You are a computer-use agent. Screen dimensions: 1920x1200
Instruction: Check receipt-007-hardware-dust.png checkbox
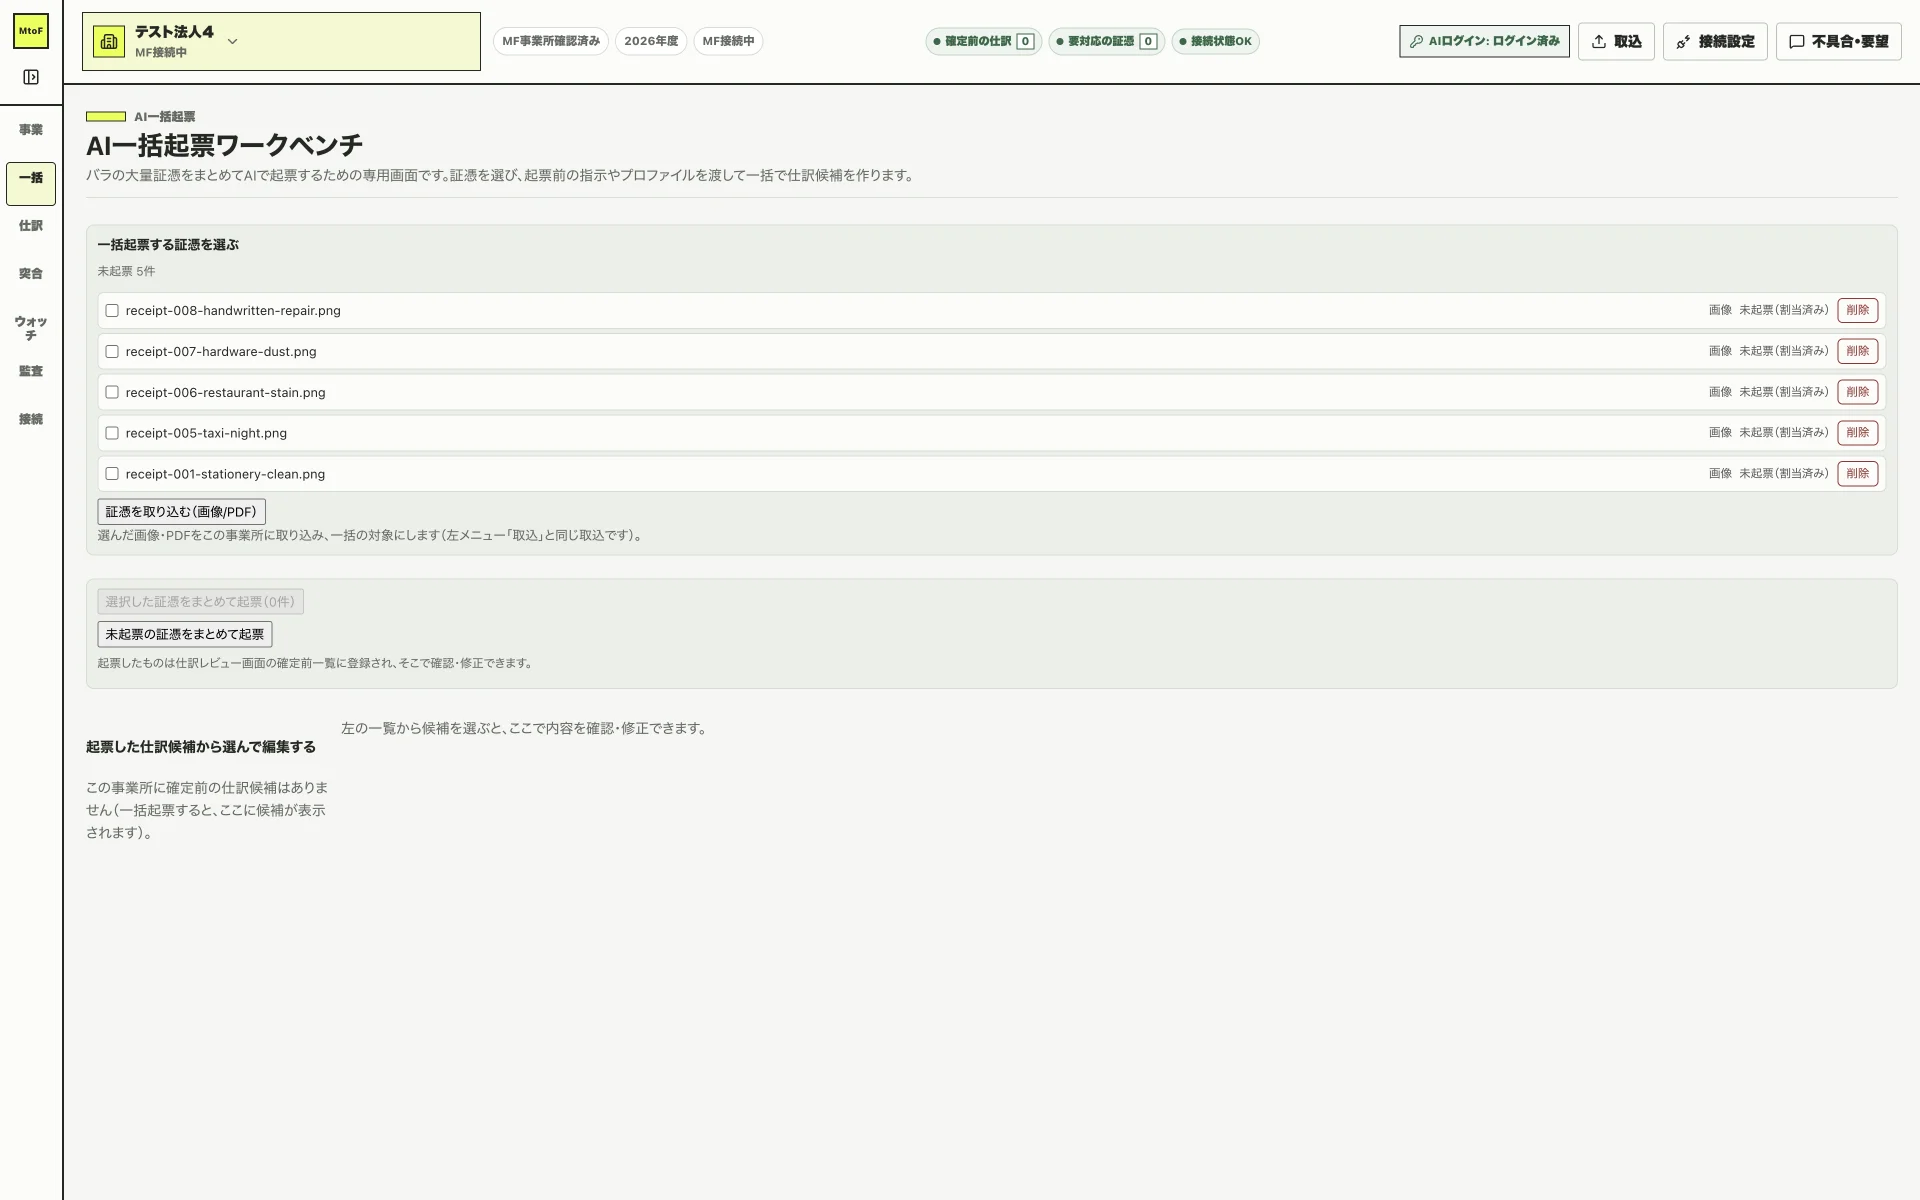pyautogui.click(x=112, y=352)
